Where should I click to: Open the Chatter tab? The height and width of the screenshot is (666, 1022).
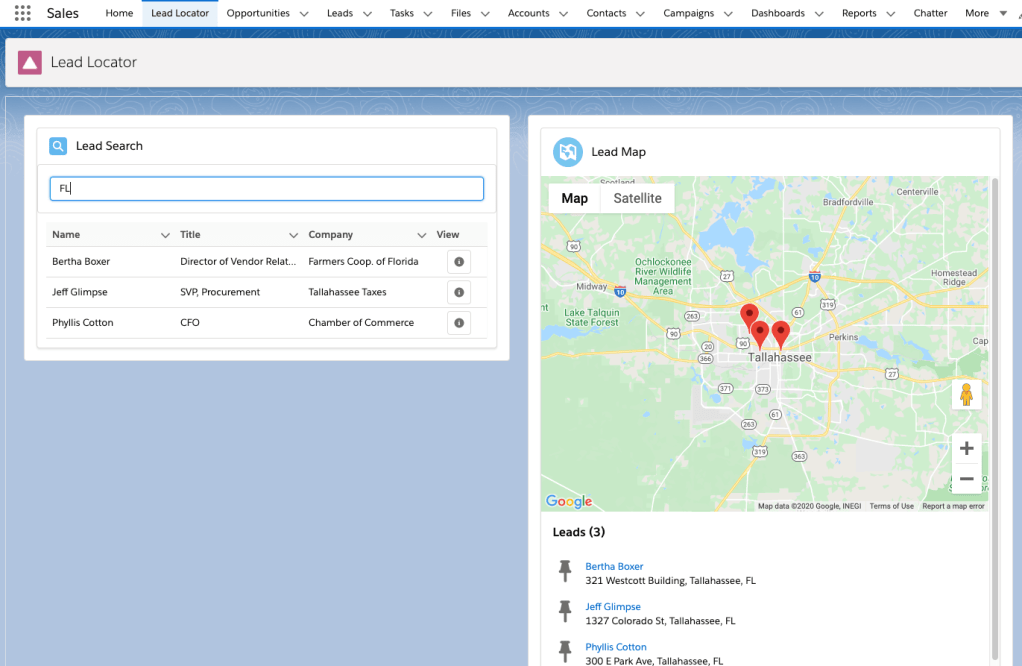(x=930, y=13)
